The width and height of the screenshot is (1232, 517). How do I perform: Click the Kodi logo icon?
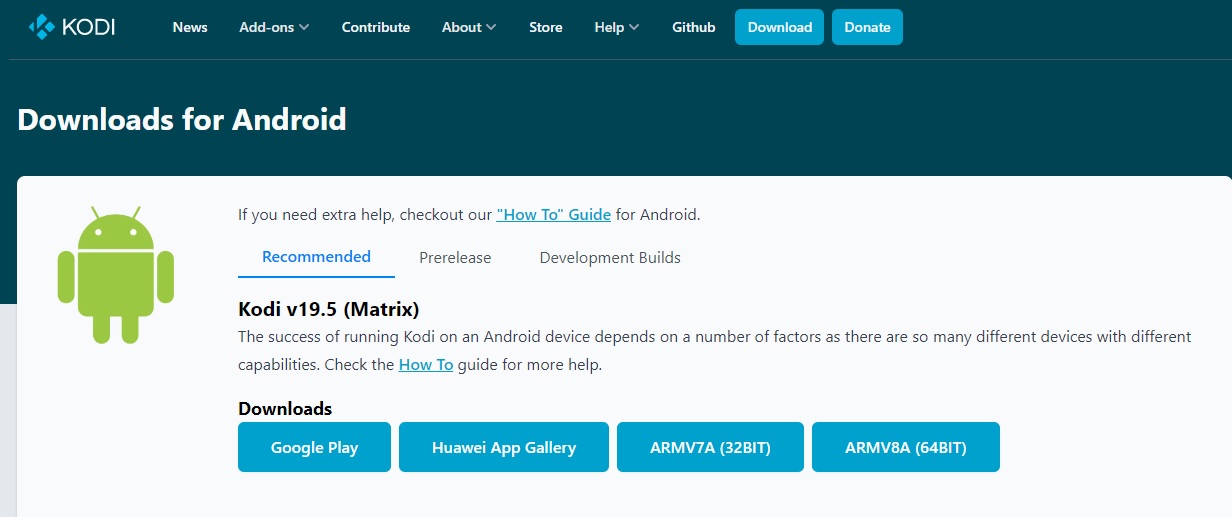(x=42, y=27)
